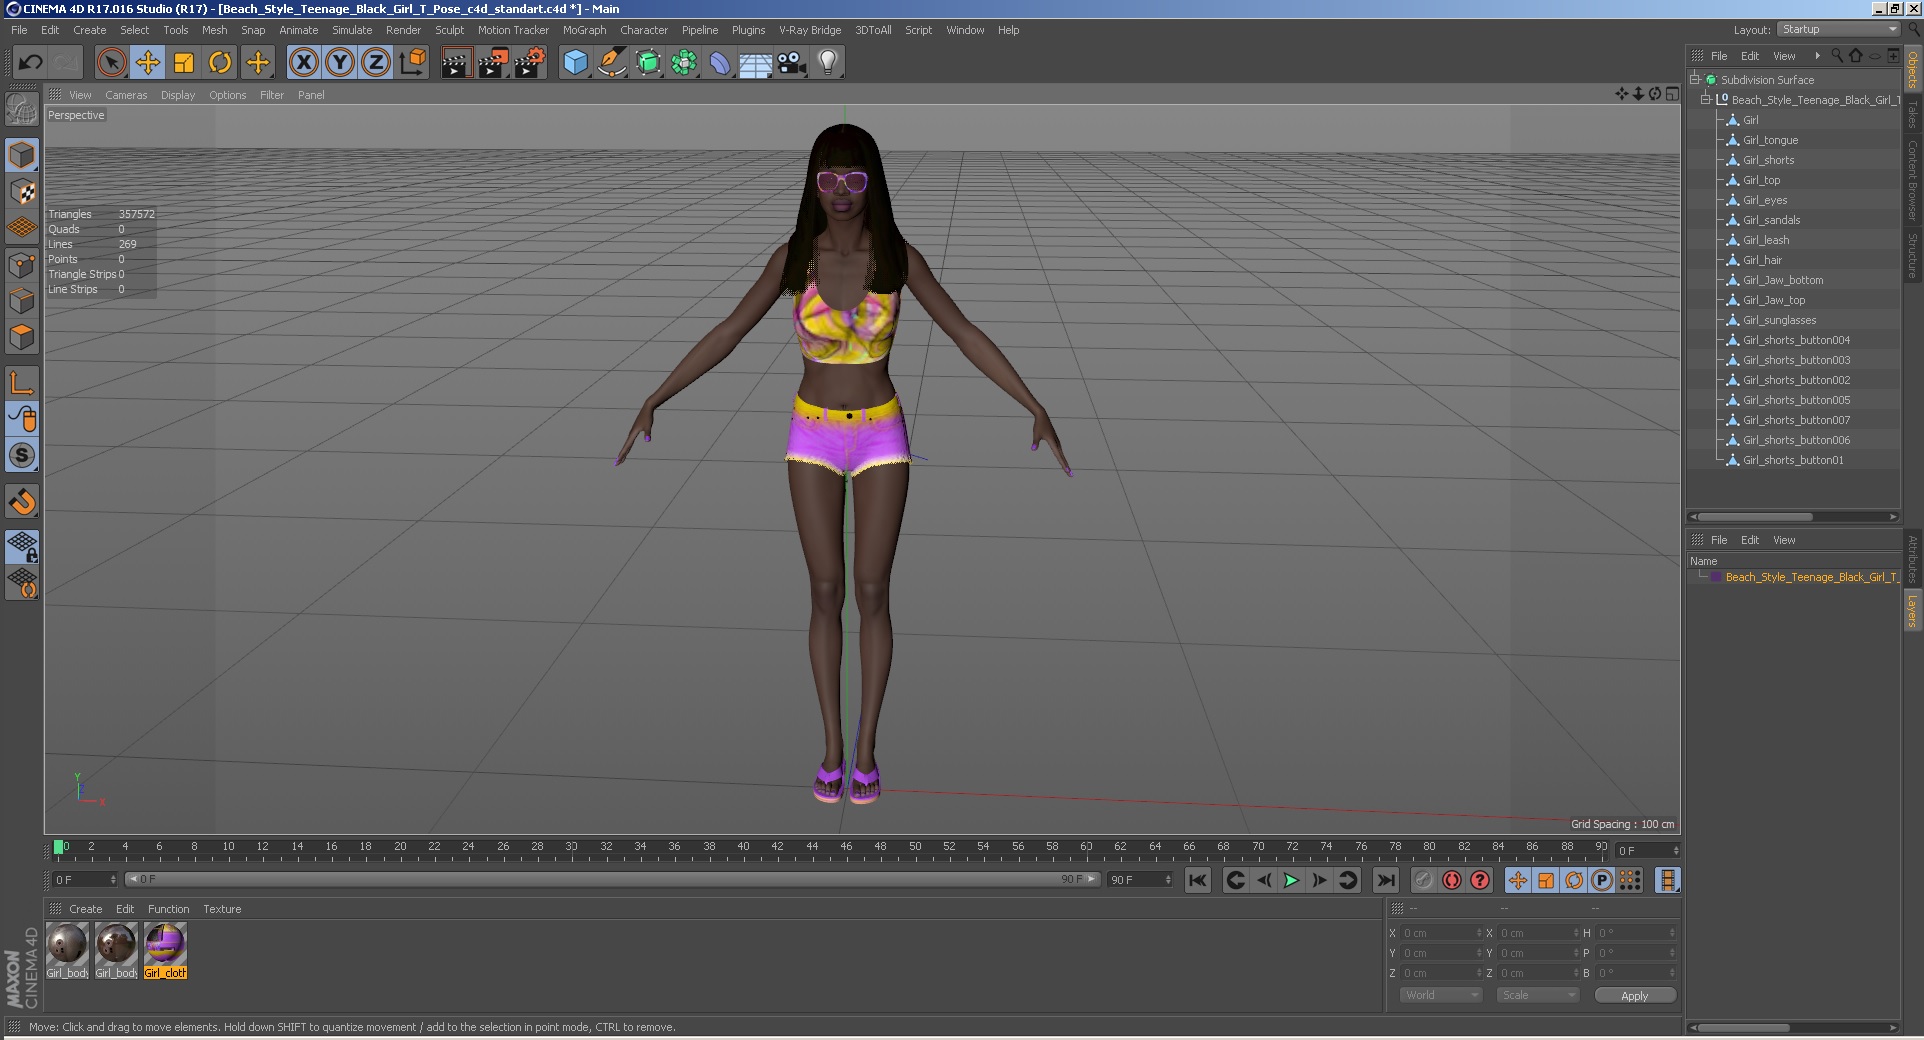Select Girl_sandals object
Viewport: 1924px width, 1040px height.
(1771, 220)
